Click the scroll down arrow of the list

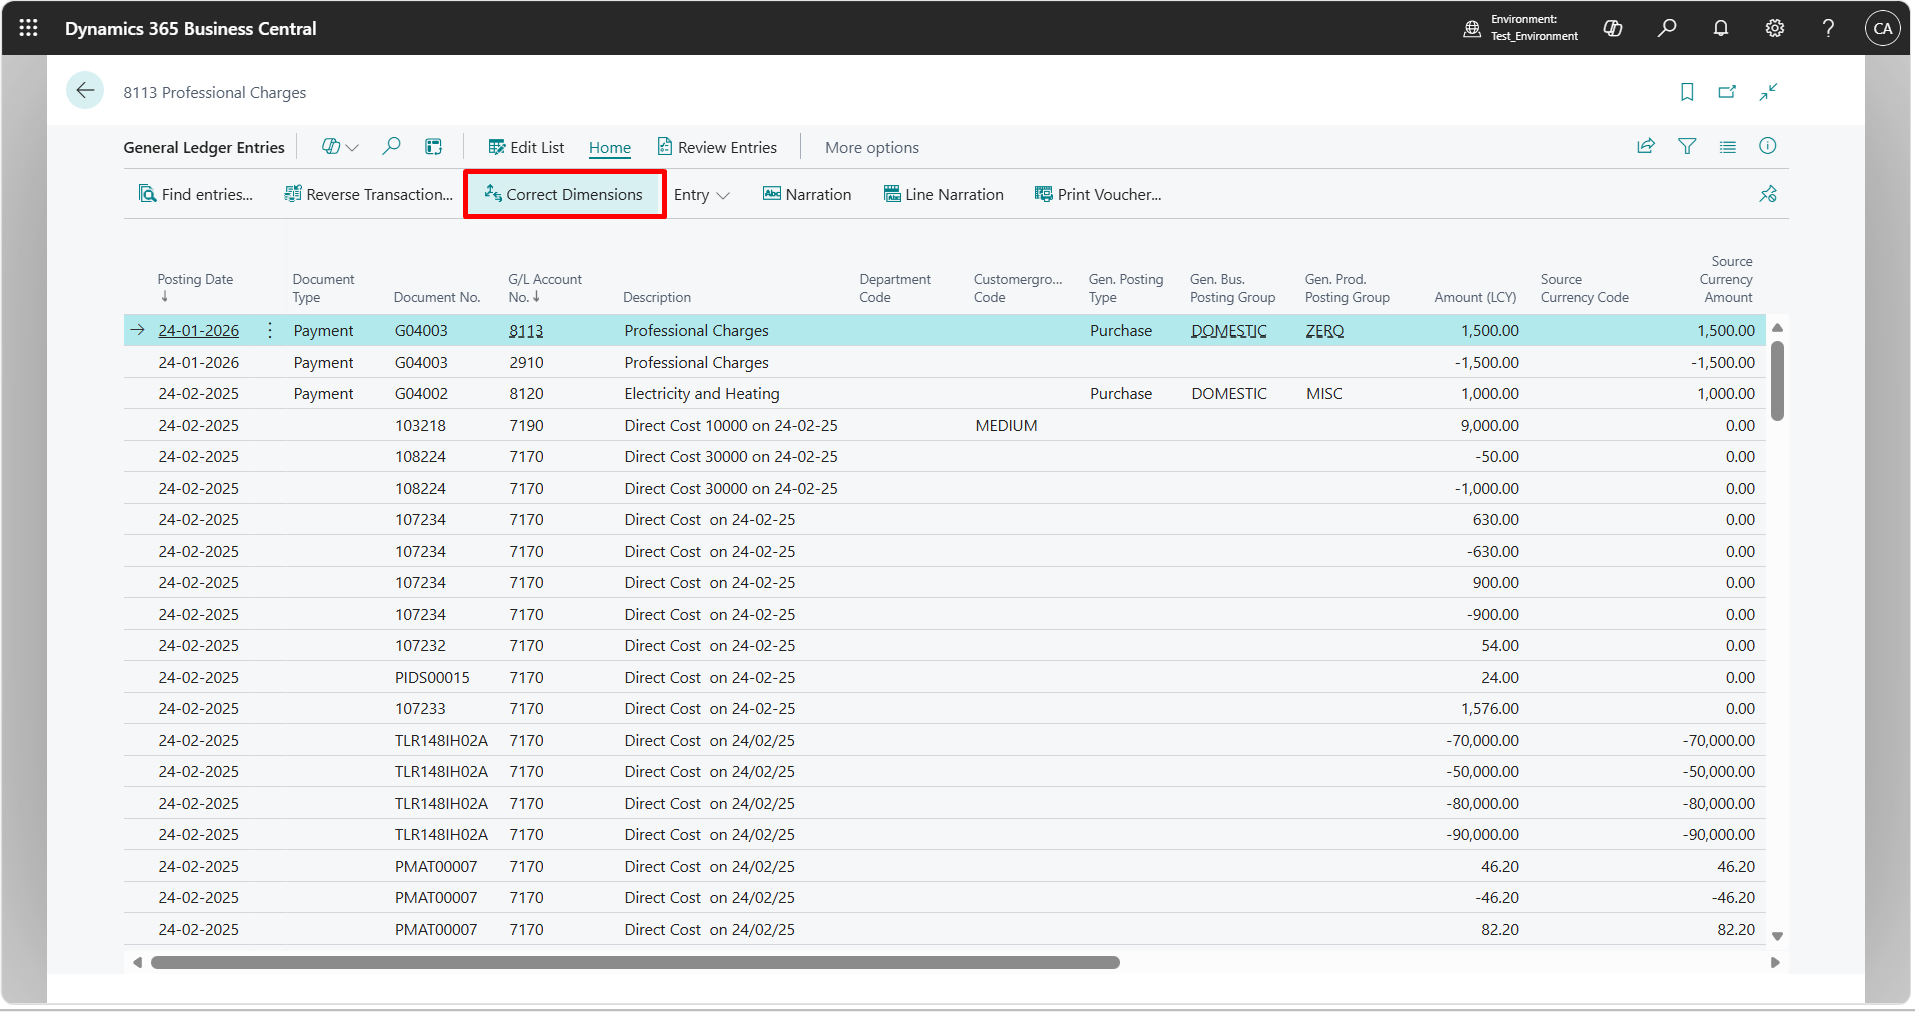[1777, 936]
